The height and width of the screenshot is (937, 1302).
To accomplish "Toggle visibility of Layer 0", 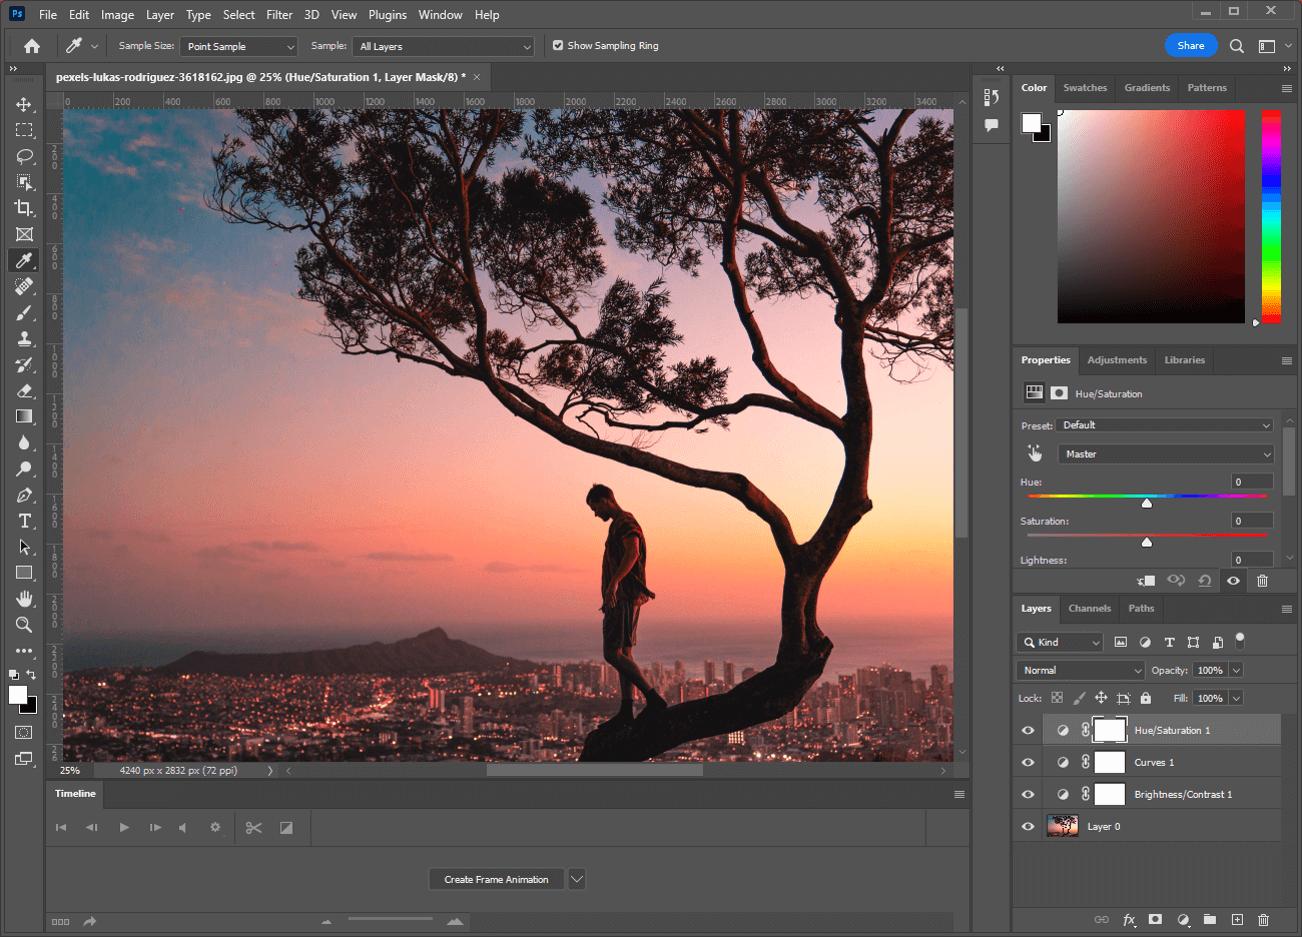I will click(1027, 826).
